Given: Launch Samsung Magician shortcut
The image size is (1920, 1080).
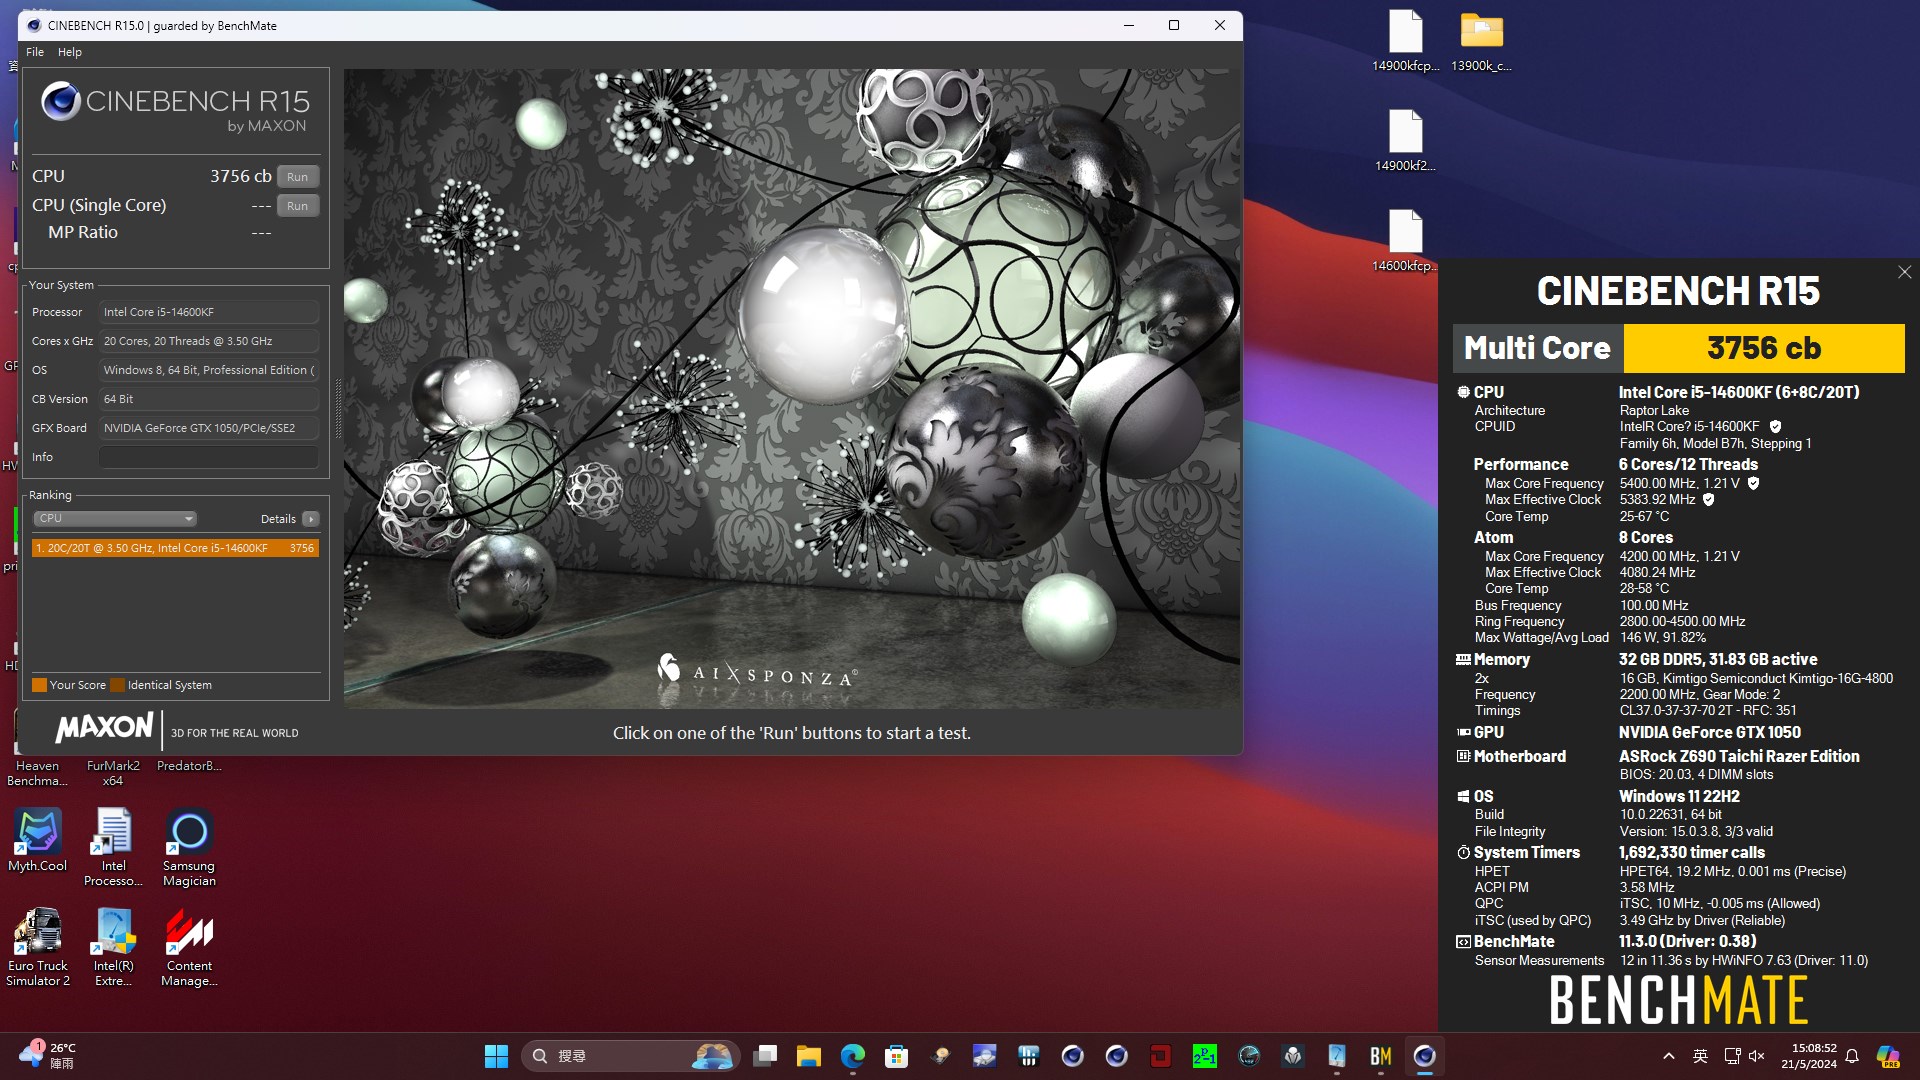Looking at the screenshot, I should 189,848.
